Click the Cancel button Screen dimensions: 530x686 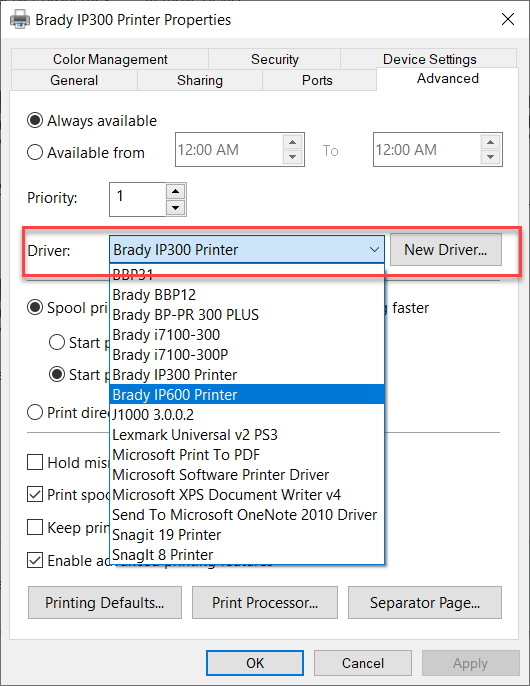click(x=362, y=663)
